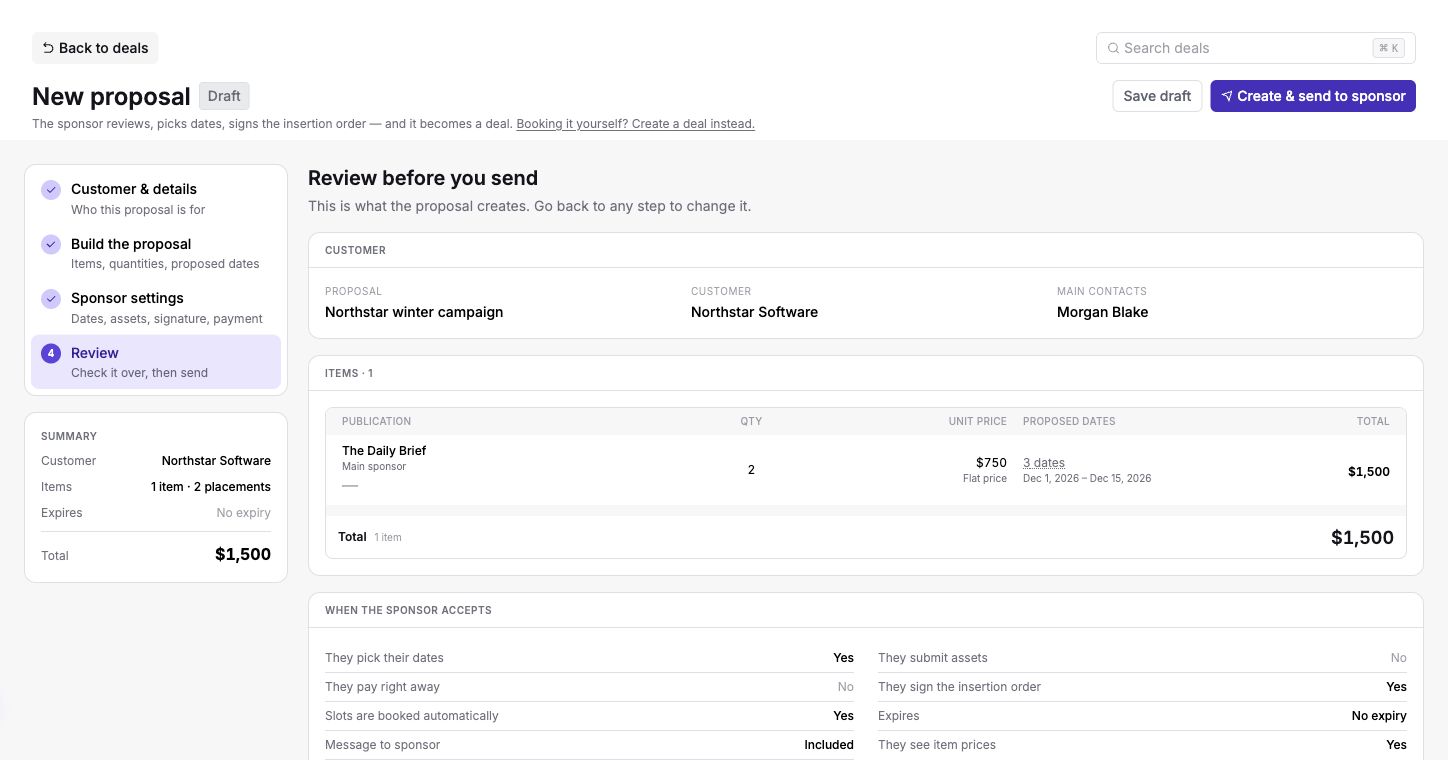Image resolution: width=1448 pixels, height=760 pixels.
Task: Click the 'They pick their dates' row
Action: [x=589, y=658]
